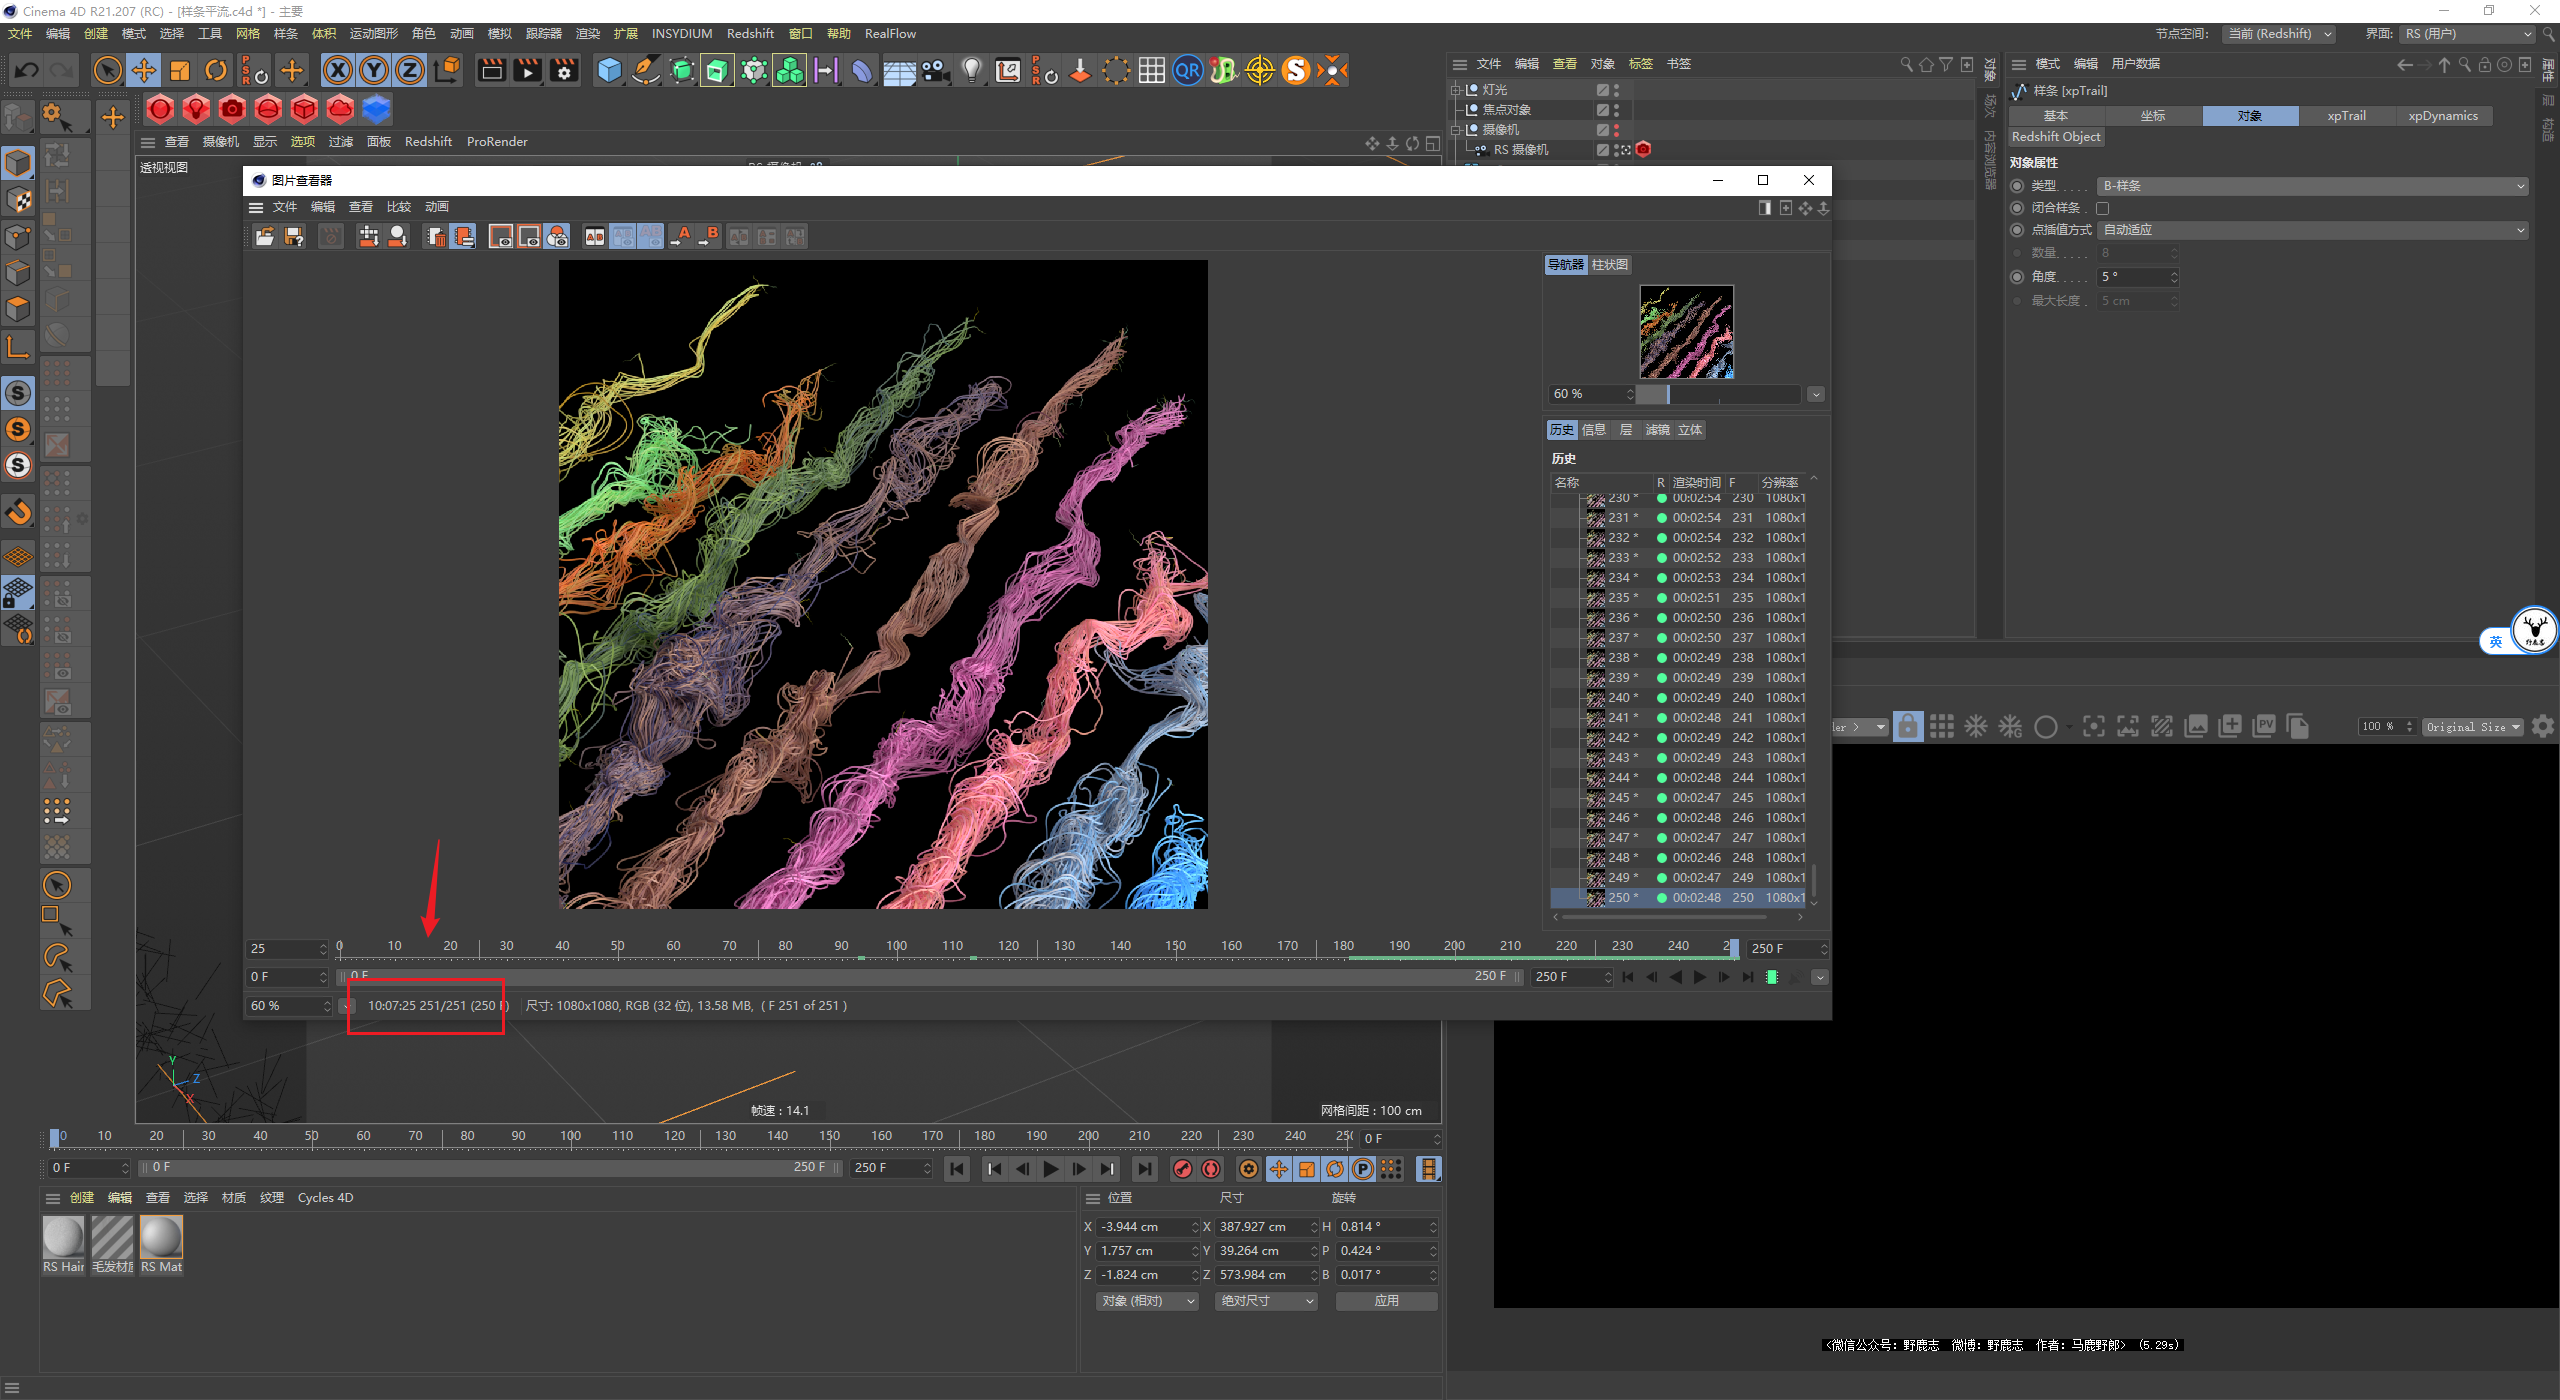The height and width of the screenshot is (1400, 2560).
Task: Toggle enable check for 摄像机 object
Action: pyautogui.click(x=1602, y=130)
